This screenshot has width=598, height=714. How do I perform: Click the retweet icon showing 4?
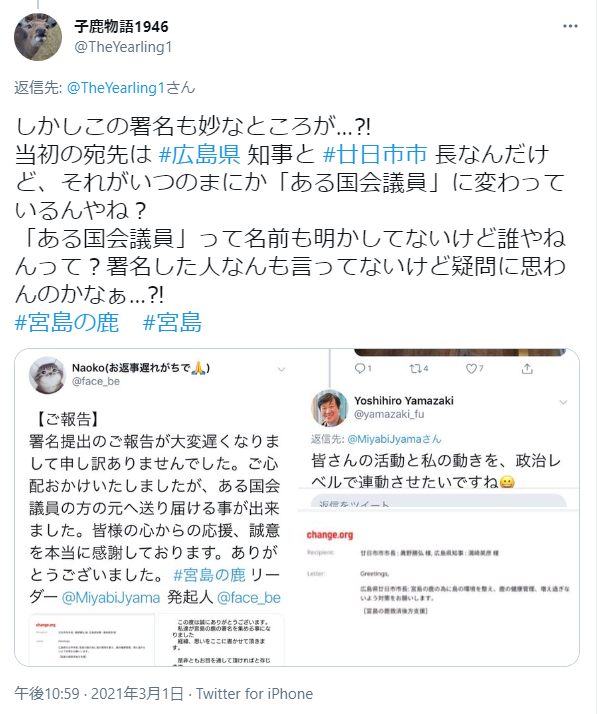pos(419,368)
